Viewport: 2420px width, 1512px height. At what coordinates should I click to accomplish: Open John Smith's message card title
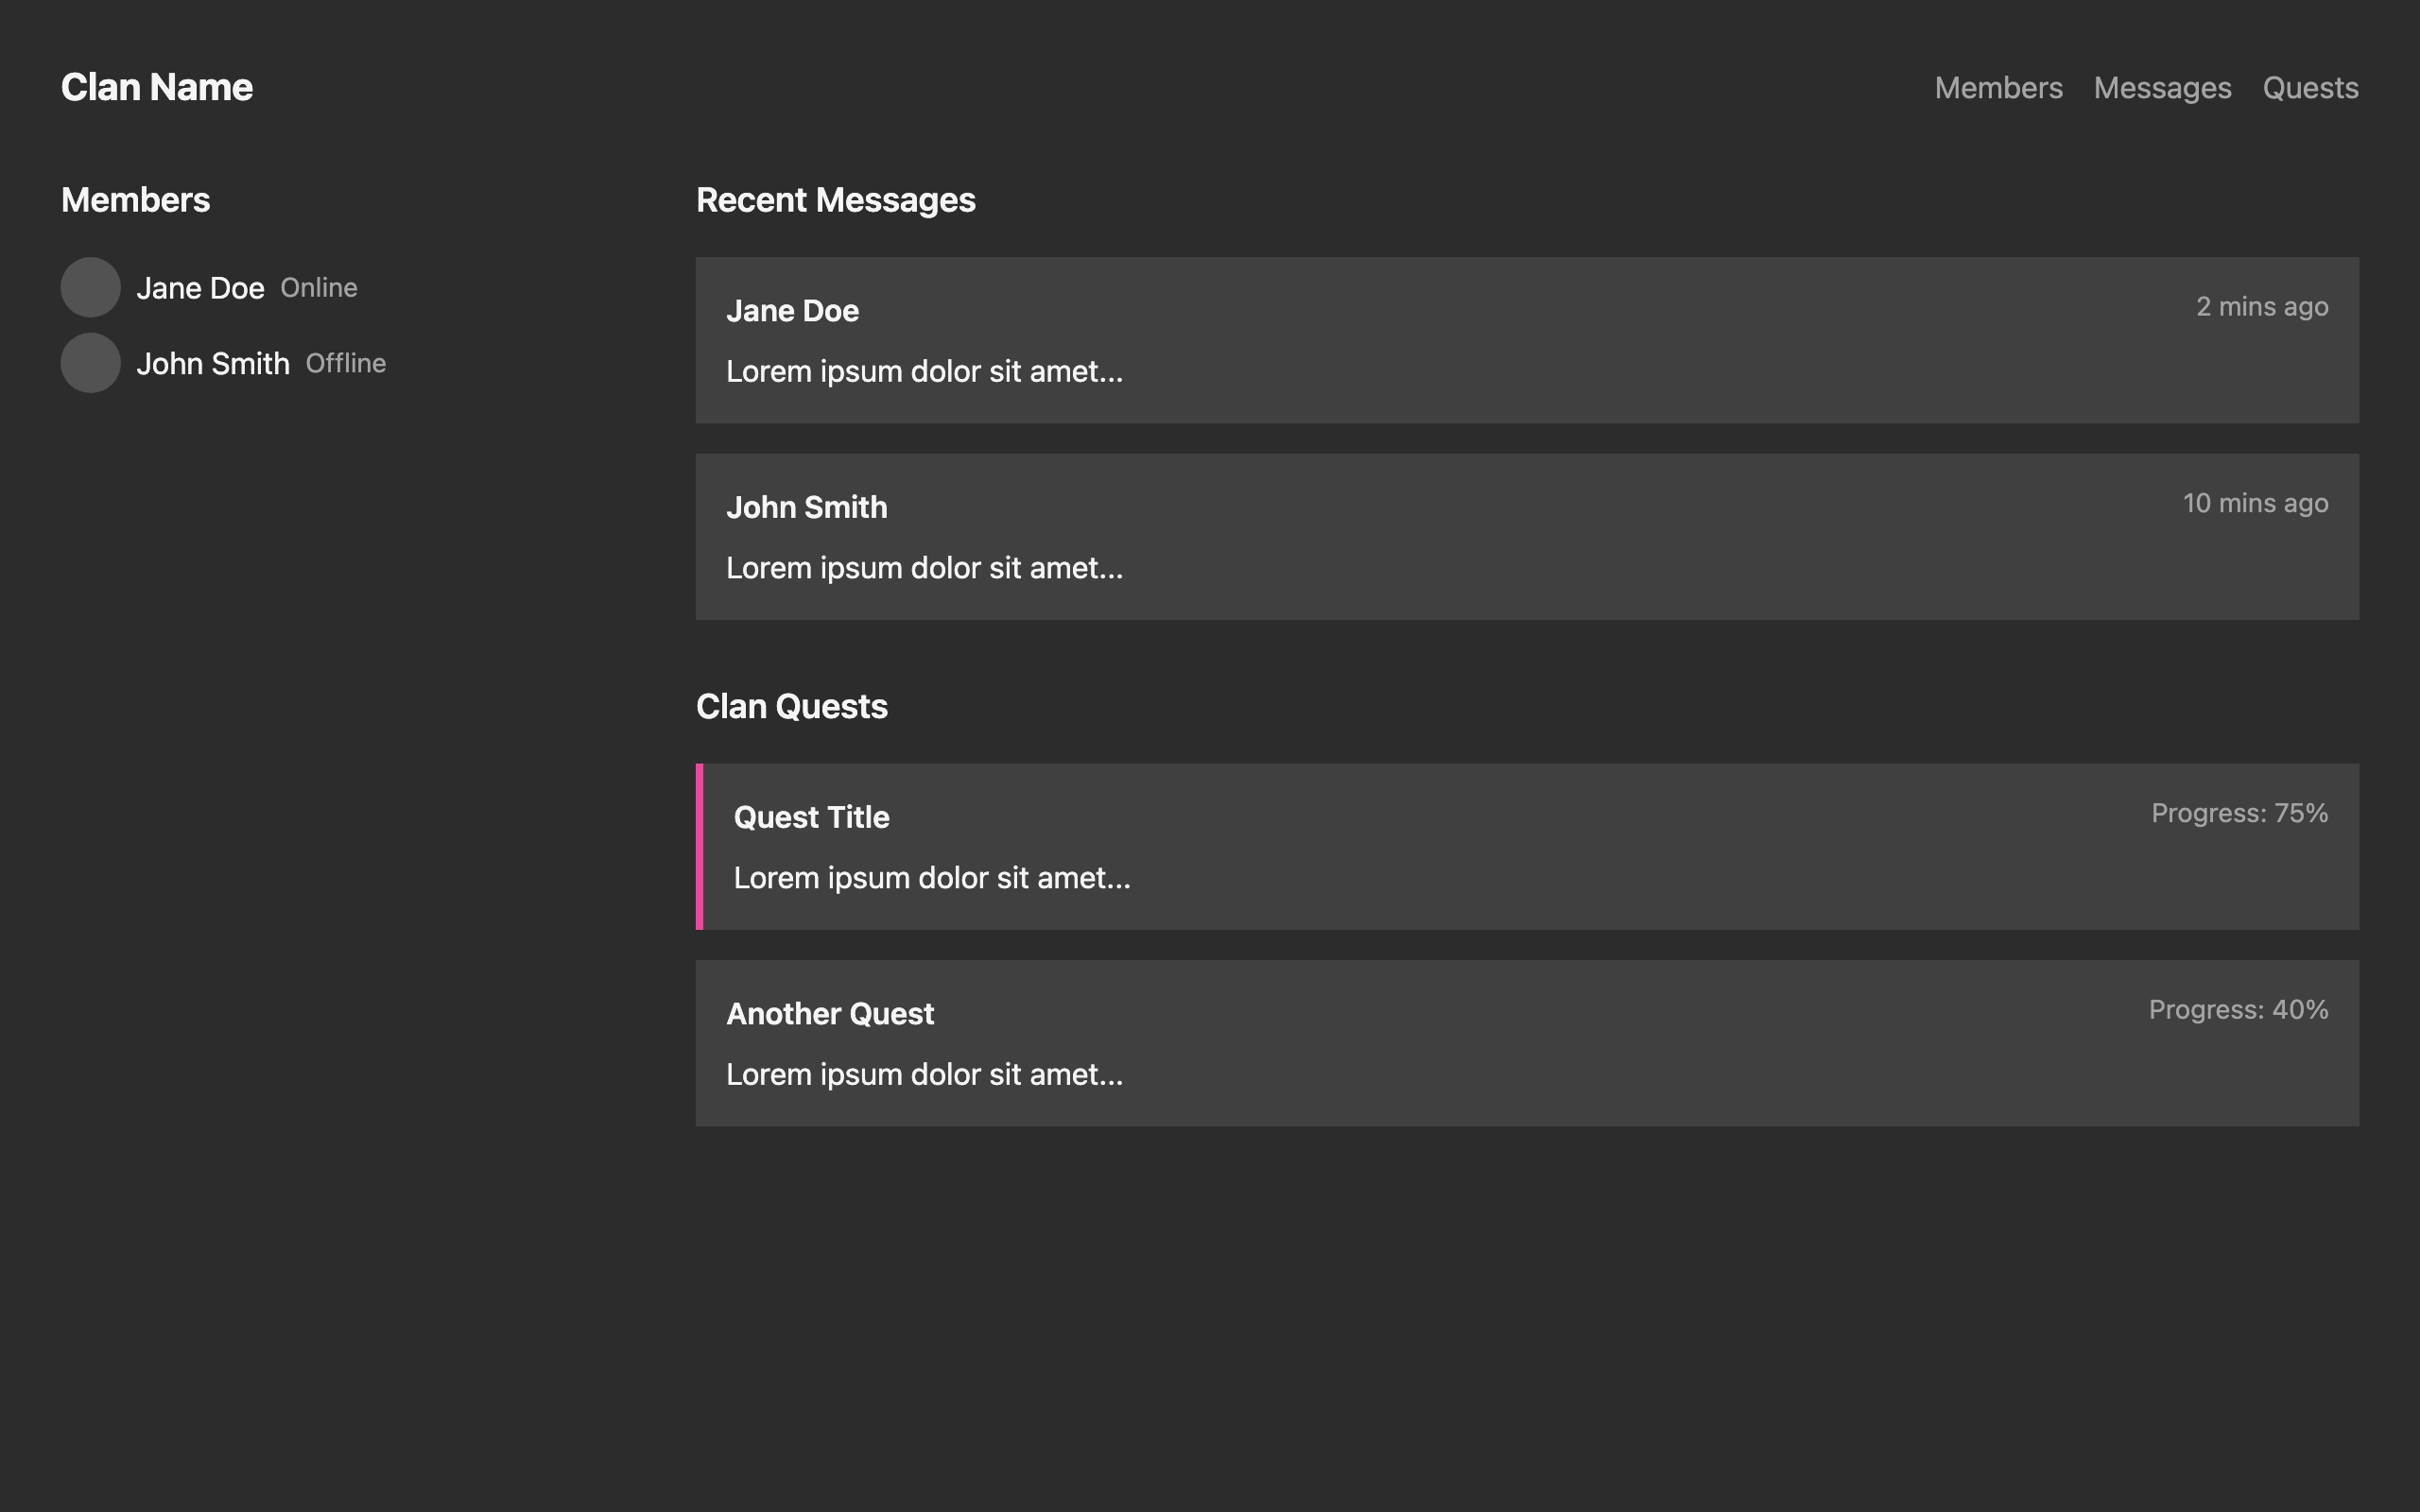[x=806, y=507]
